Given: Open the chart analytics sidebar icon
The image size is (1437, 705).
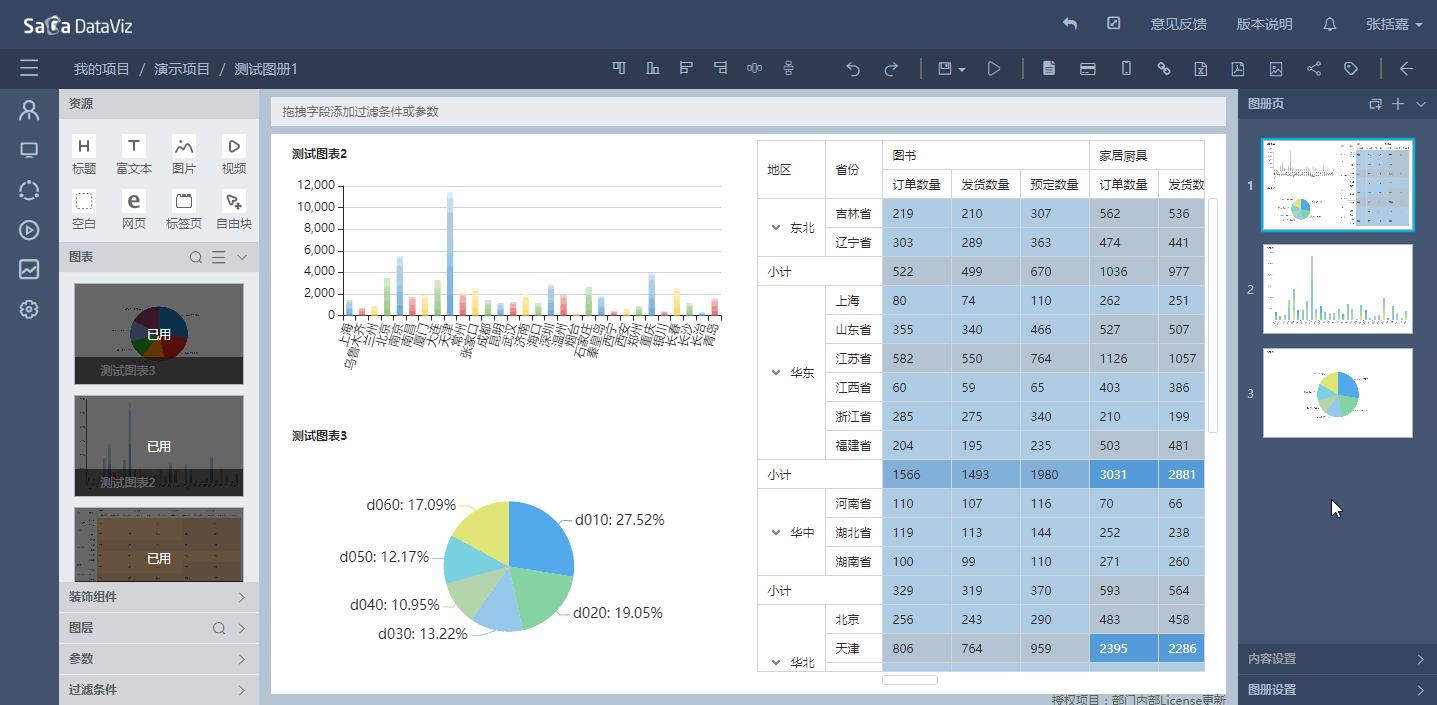Looking at the screenshot, I should [x=29, y=269].
